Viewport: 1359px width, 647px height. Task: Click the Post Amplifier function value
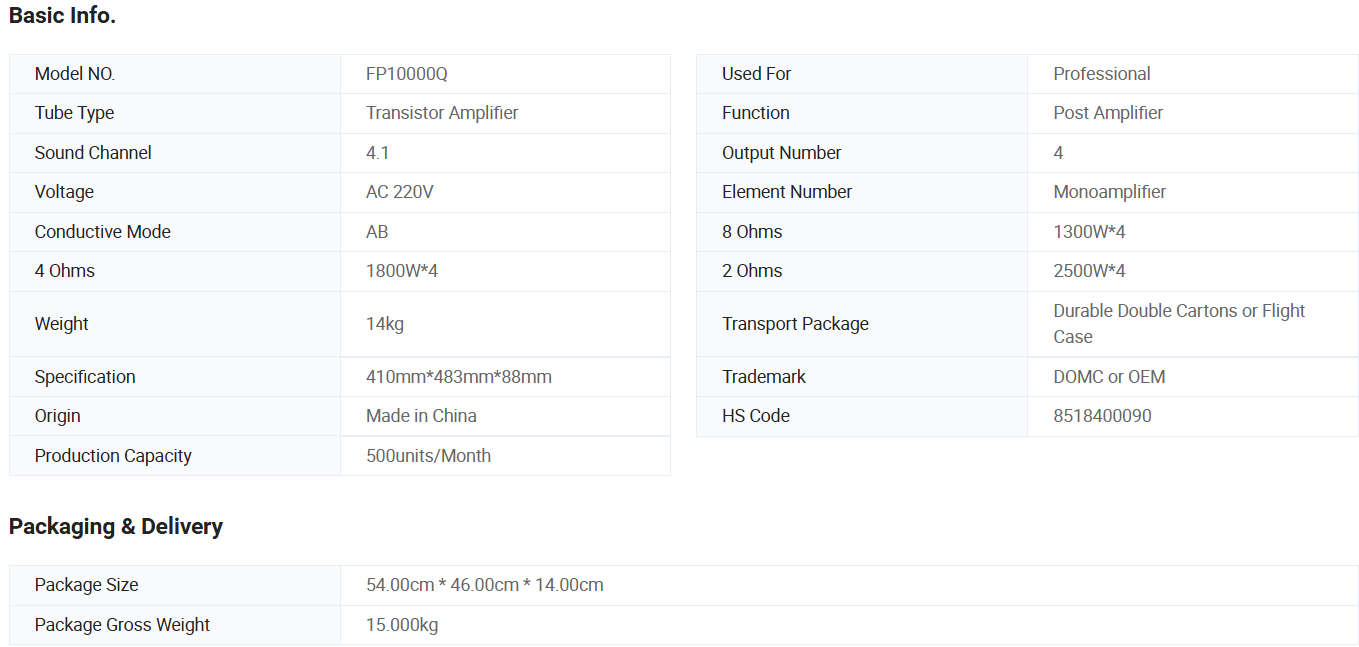click(x=1108, y=113)
